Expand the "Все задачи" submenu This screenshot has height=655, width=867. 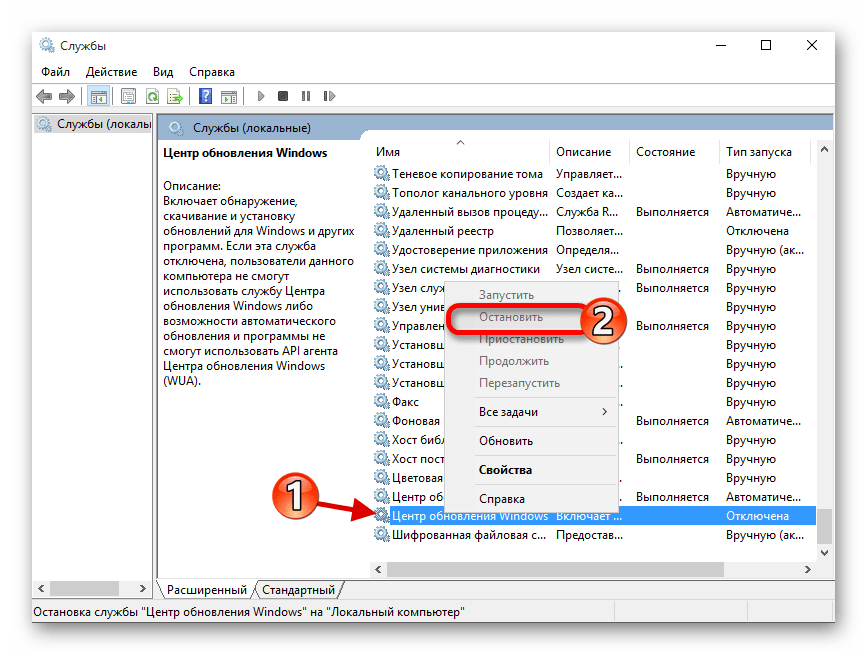tap(530, 412)
